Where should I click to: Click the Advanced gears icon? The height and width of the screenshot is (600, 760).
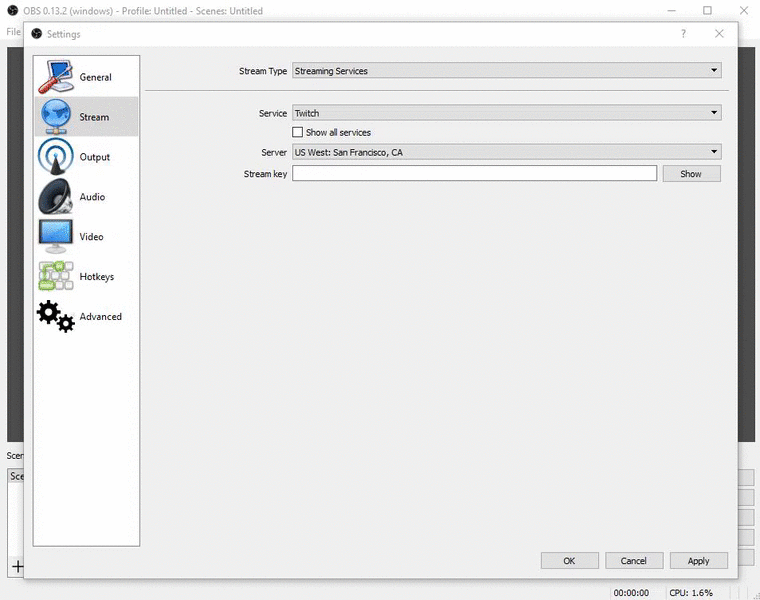click(x=56, y=316)
